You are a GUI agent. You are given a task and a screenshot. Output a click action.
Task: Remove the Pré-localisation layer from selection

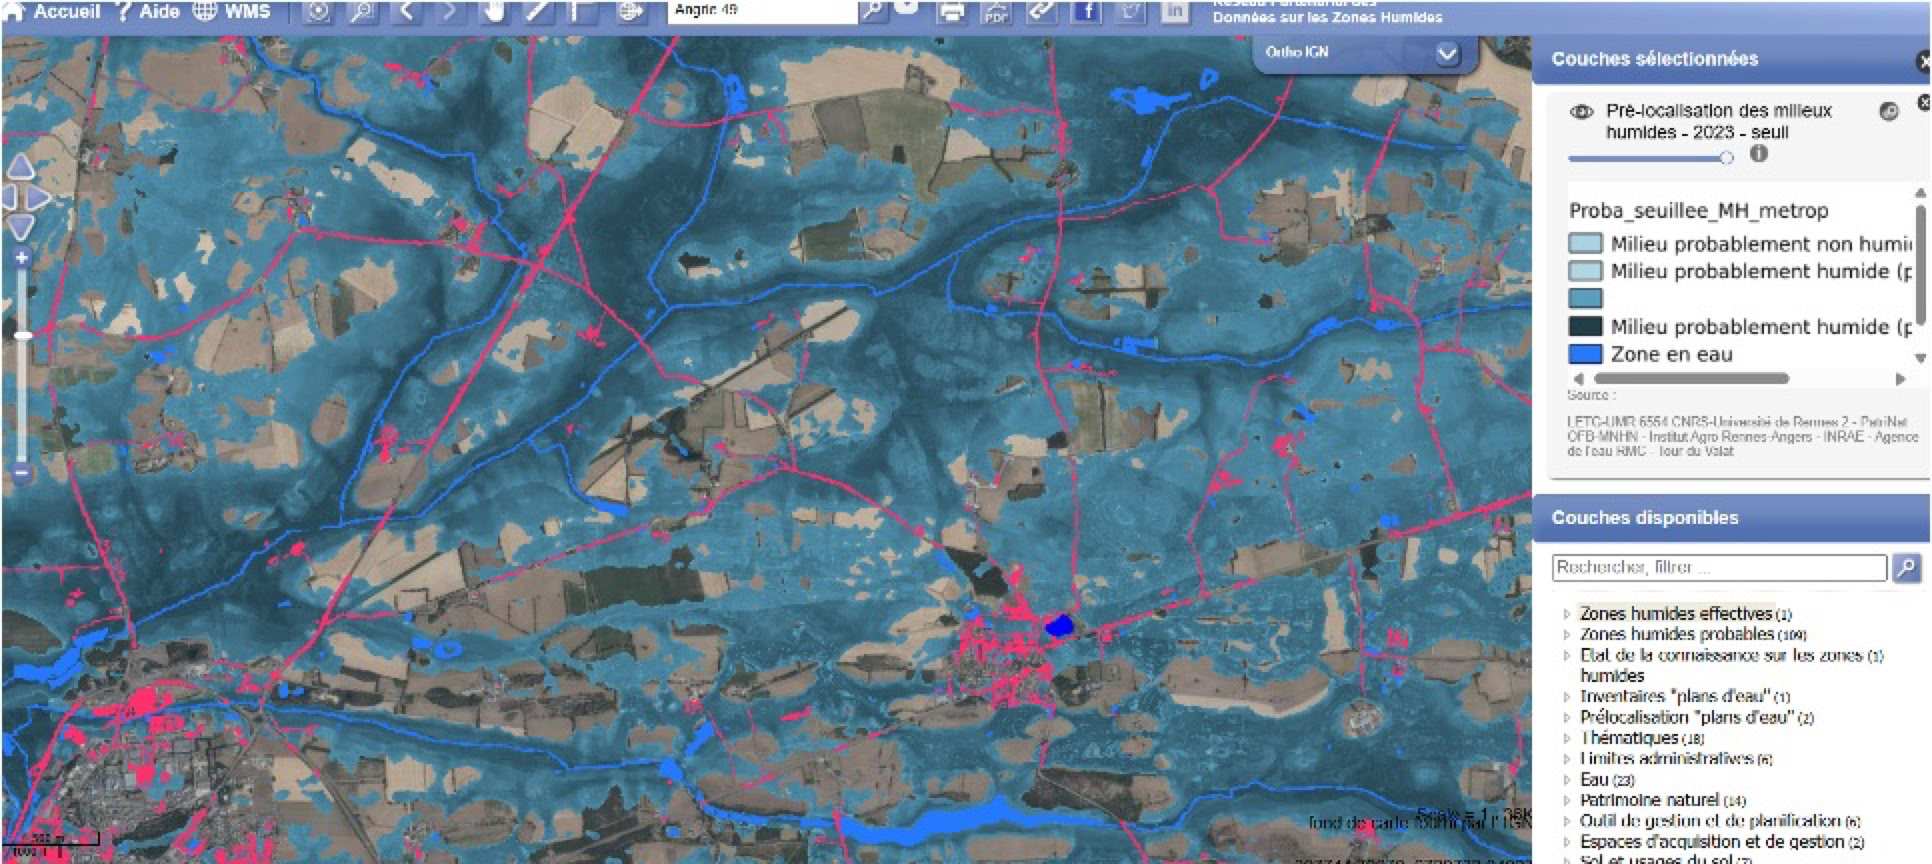click(x=1922, y=103)
